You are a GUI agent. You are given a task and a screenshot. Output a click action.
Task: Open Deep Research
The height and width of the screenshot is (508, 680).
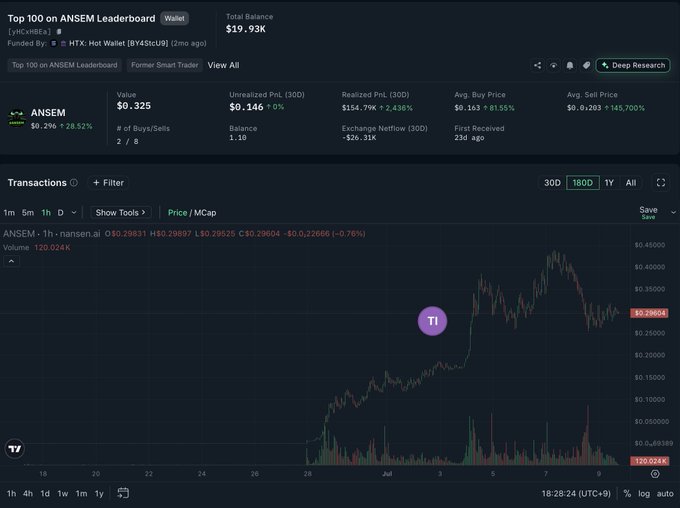(633, 65)
